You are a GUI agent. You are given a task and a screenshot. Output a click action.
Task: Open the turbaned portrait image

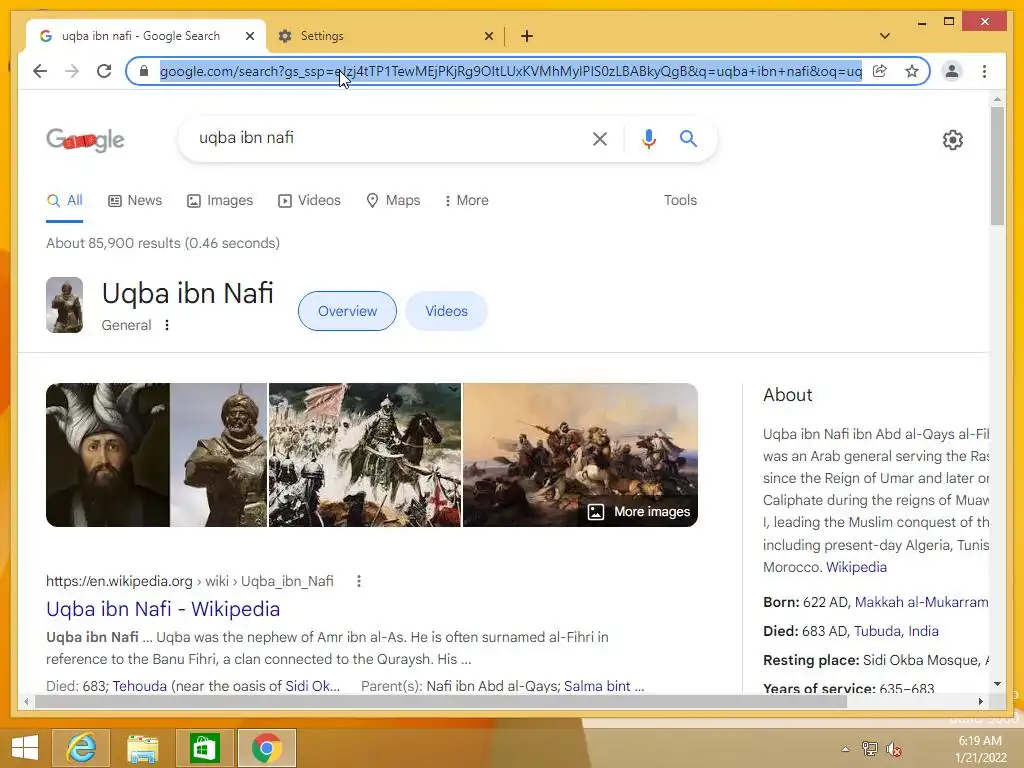(108, 455)
